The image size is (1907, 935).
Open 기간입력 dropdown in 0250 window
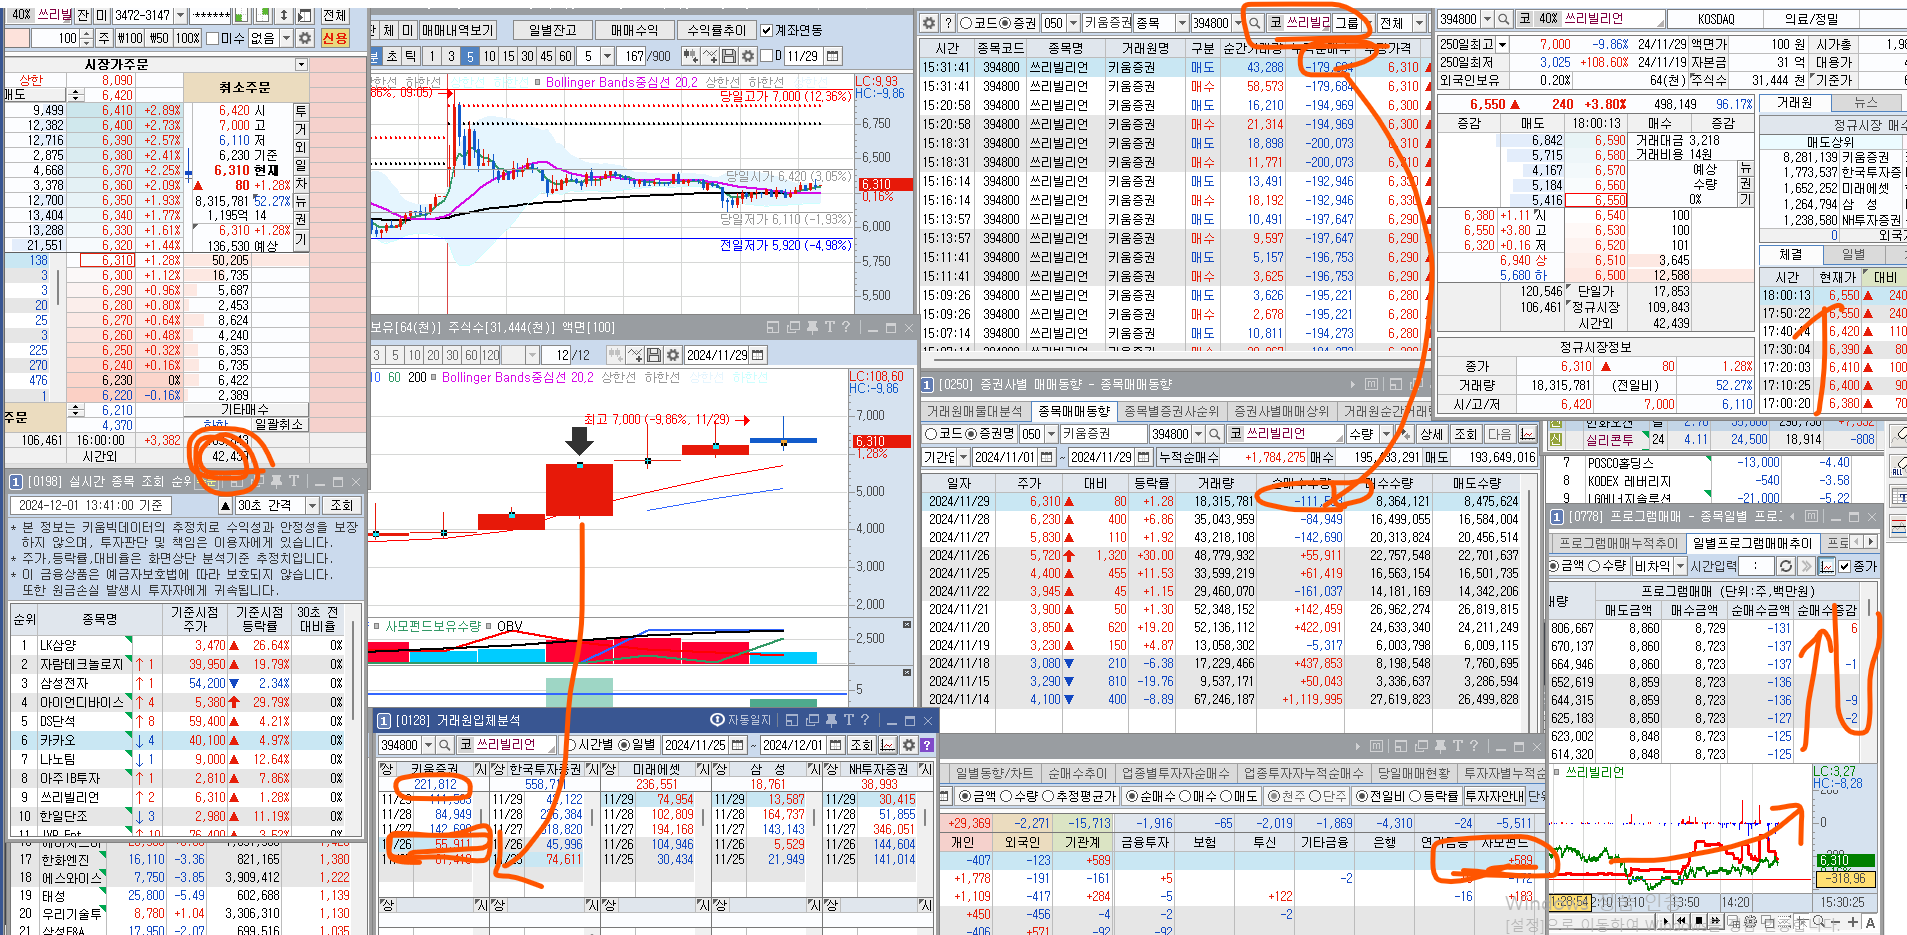(964, 457)
